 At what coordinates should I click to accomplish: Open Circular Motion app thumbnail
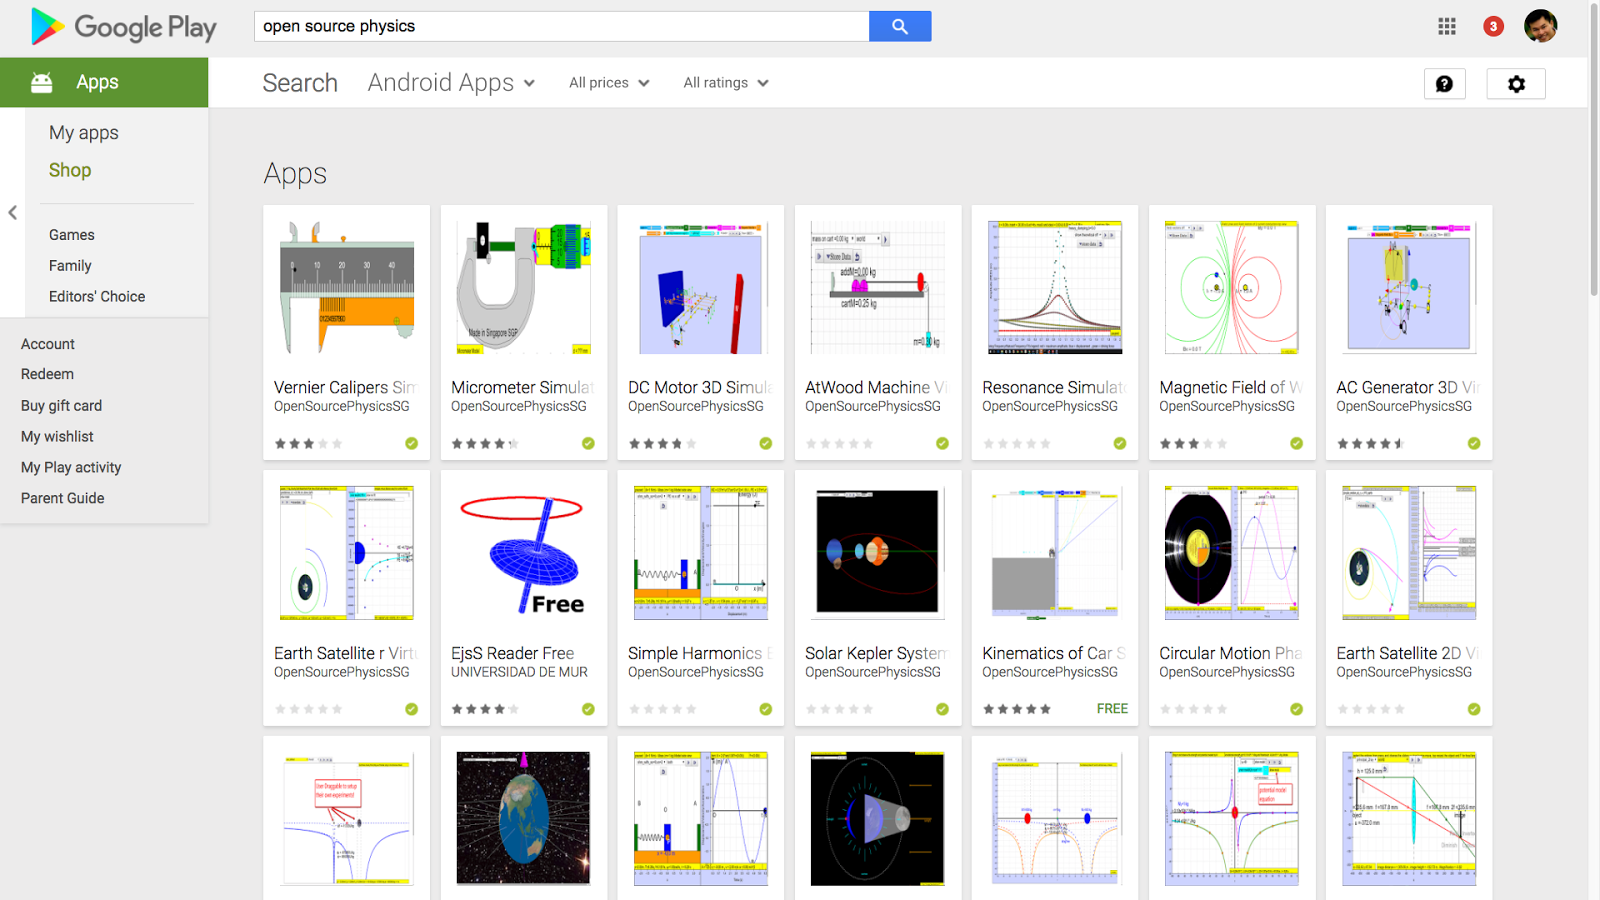[1232, 553]
